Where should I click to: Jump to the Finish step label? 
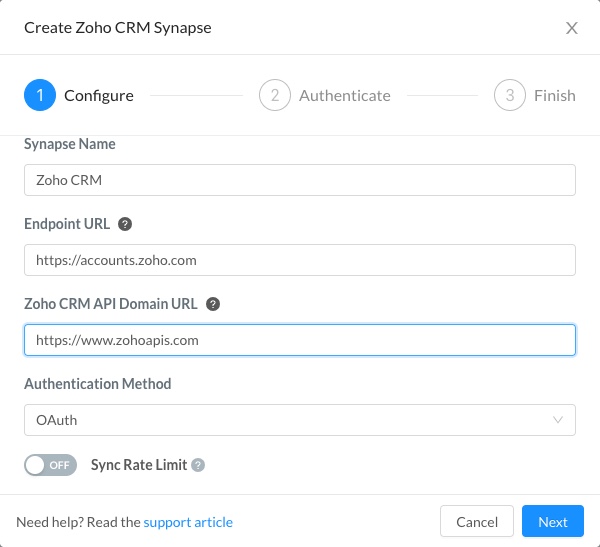tap(554, 96)
